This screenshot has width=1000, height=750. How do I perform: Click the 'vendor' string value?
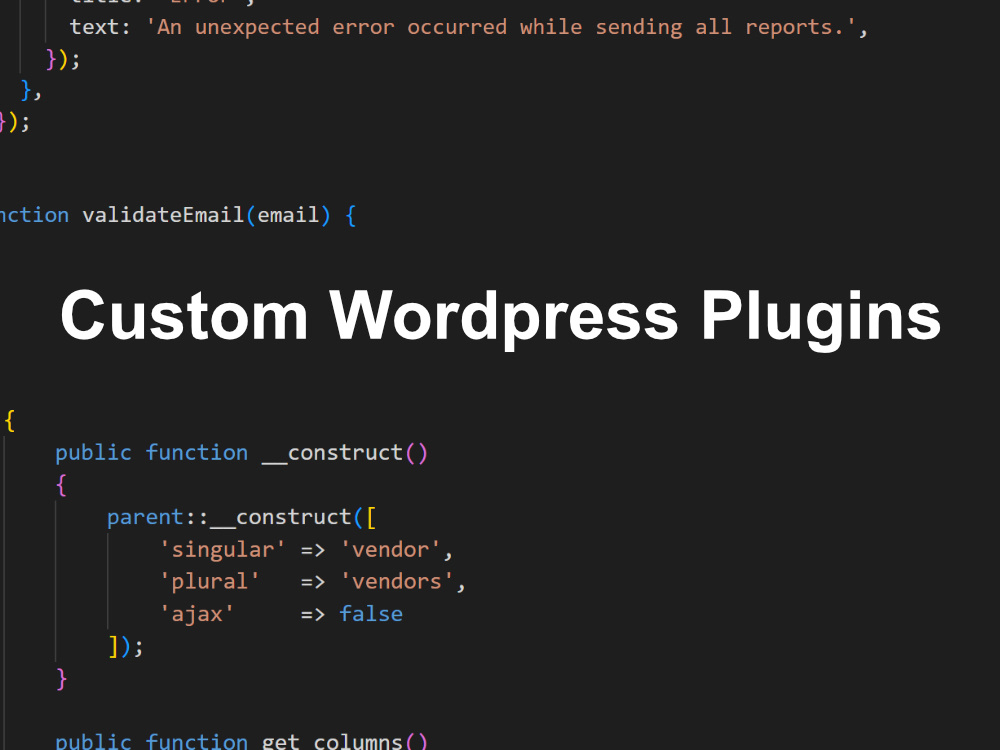pyautogui.click(x=390, y=550)
